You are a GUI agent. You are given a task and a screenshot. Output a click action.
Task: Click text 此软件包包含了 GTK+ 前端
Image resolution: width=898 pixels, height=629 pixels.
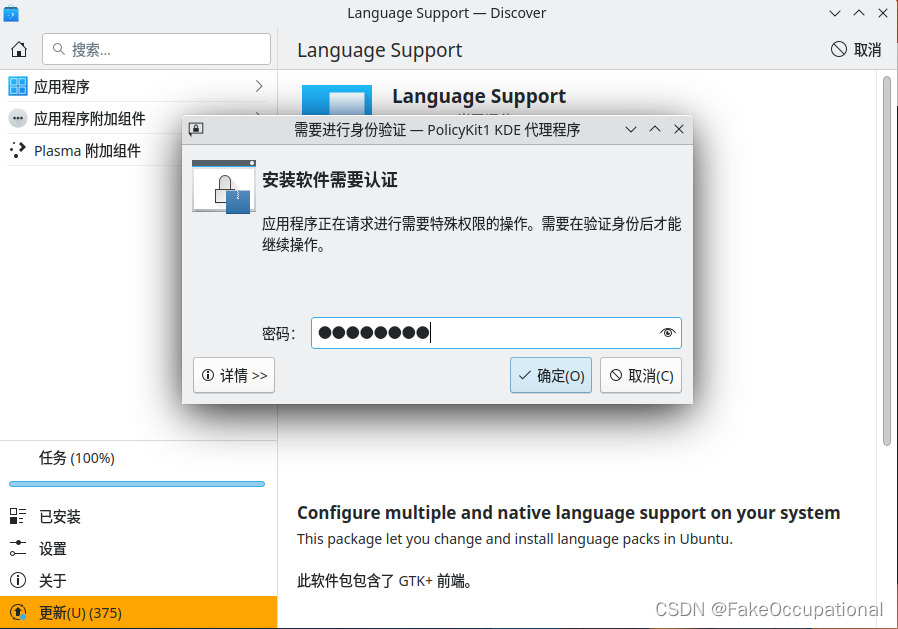click(x=384, y=581)
